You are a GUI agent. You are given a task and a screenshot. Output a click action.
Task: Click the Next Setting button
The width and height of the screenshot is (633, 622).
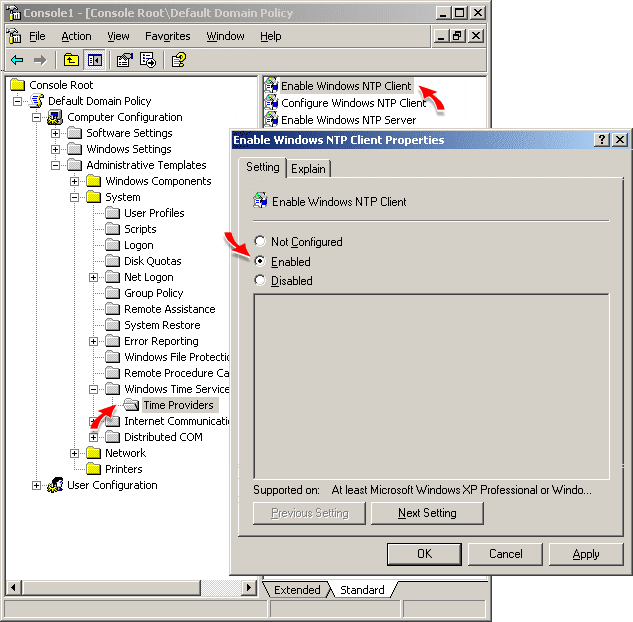click(x=427, y=513)
